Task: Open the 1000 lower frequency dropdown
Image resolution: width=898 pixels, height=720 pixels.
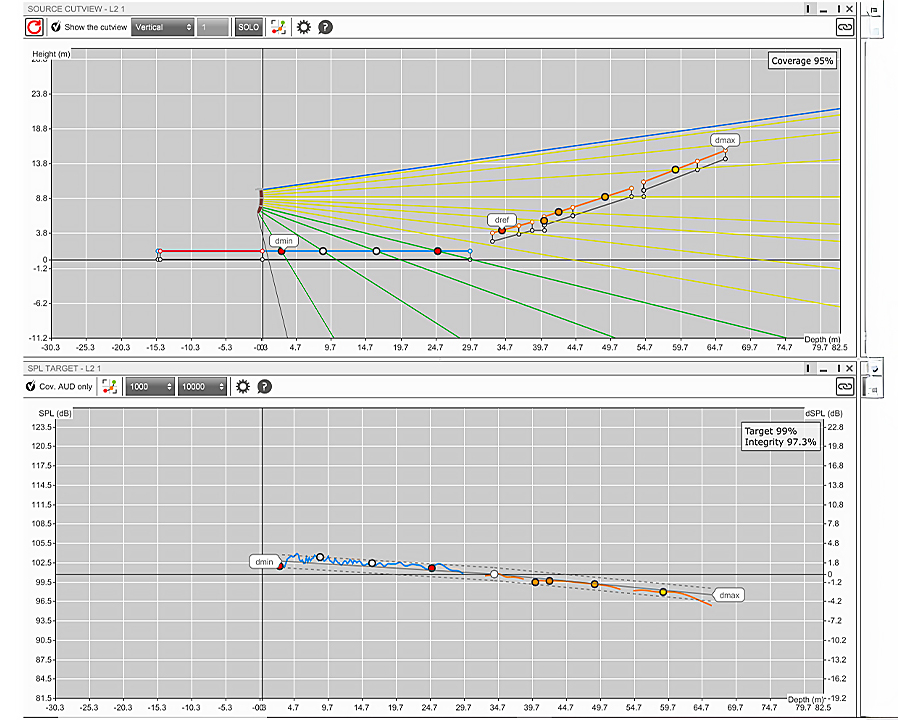Action: [x=152, y=386]
